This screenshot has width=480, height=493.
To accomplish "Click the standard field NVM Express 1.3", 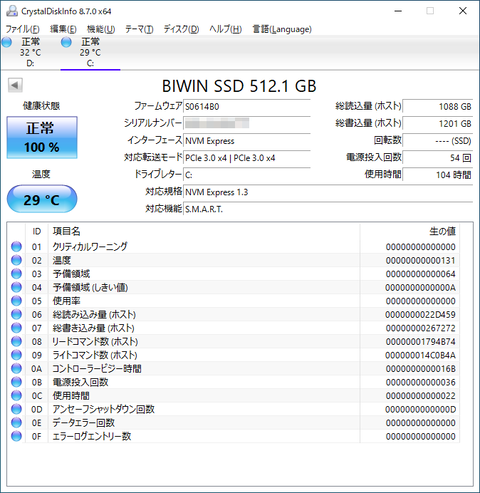I will [328, 192].
